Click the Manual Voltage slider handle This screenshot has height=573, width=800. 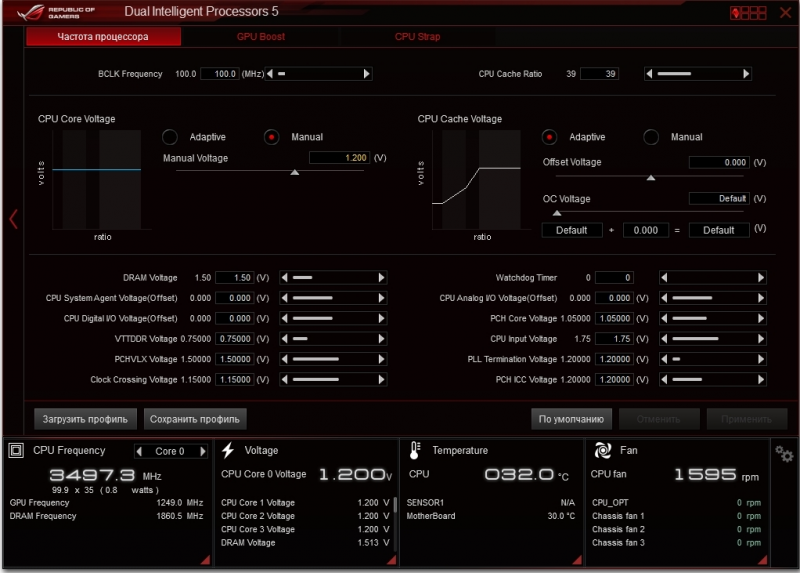tap(295, 172)
